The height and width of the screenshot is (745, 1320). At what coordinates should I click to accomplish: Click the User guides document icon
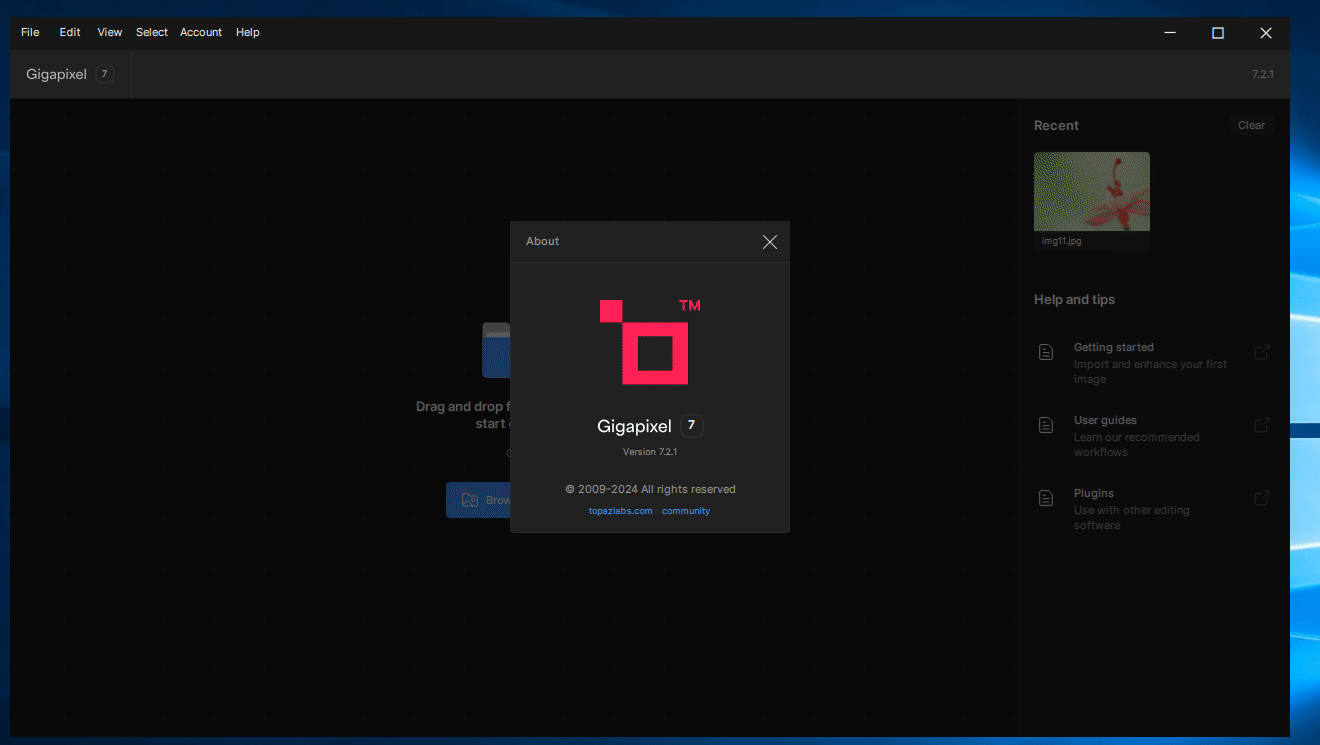(x=1046, y=425)
